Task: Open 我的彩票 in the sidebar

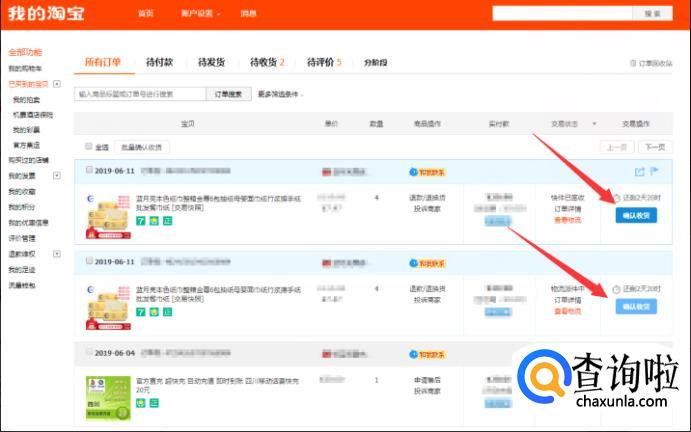Action: tap(26, 130)
